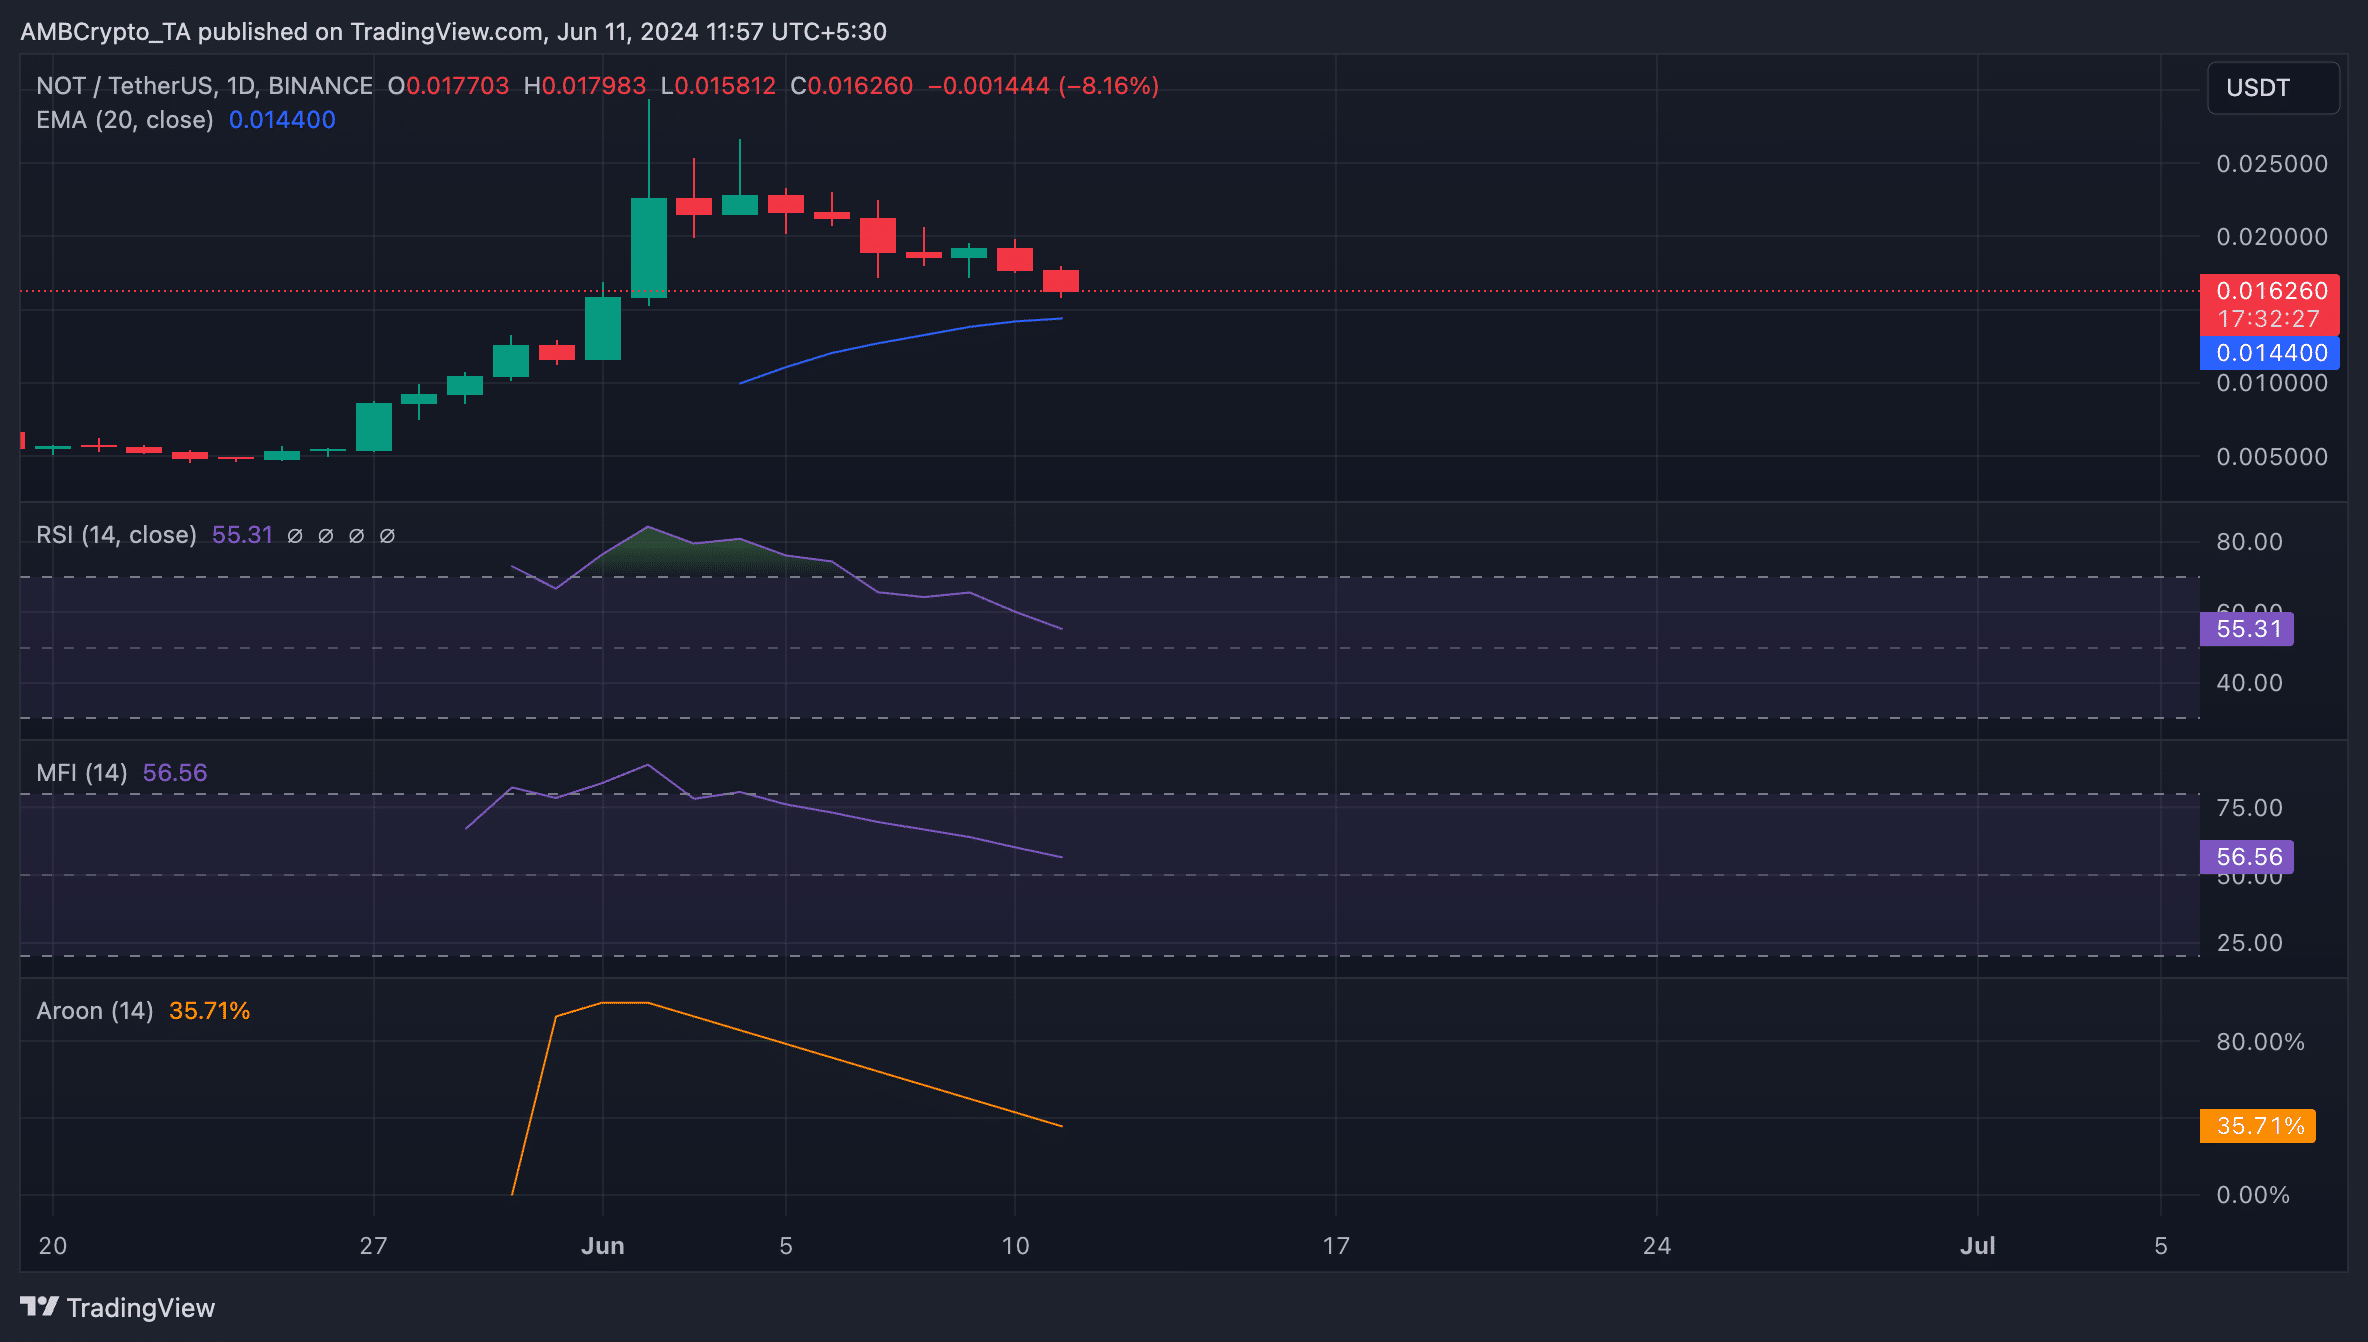The height and width of the screenshot is (1342, 2368).
Task: Click the purple RSI value tag 55.31
Action: click(x=2247, y=629)
